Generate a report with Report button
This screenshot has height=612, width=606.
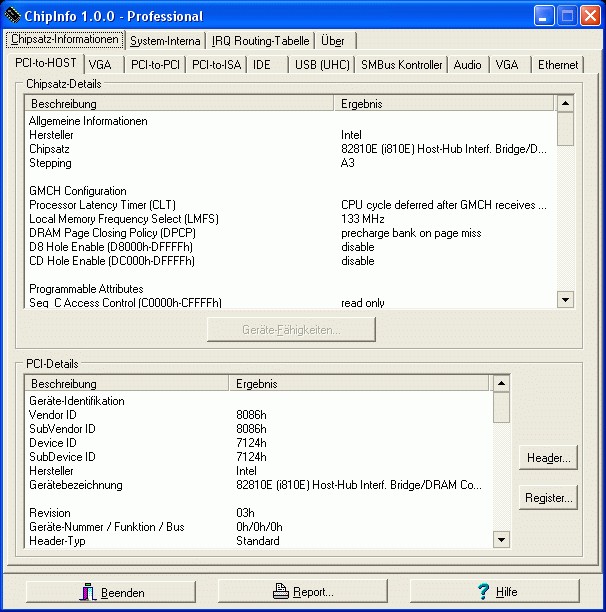pos(303,591)
